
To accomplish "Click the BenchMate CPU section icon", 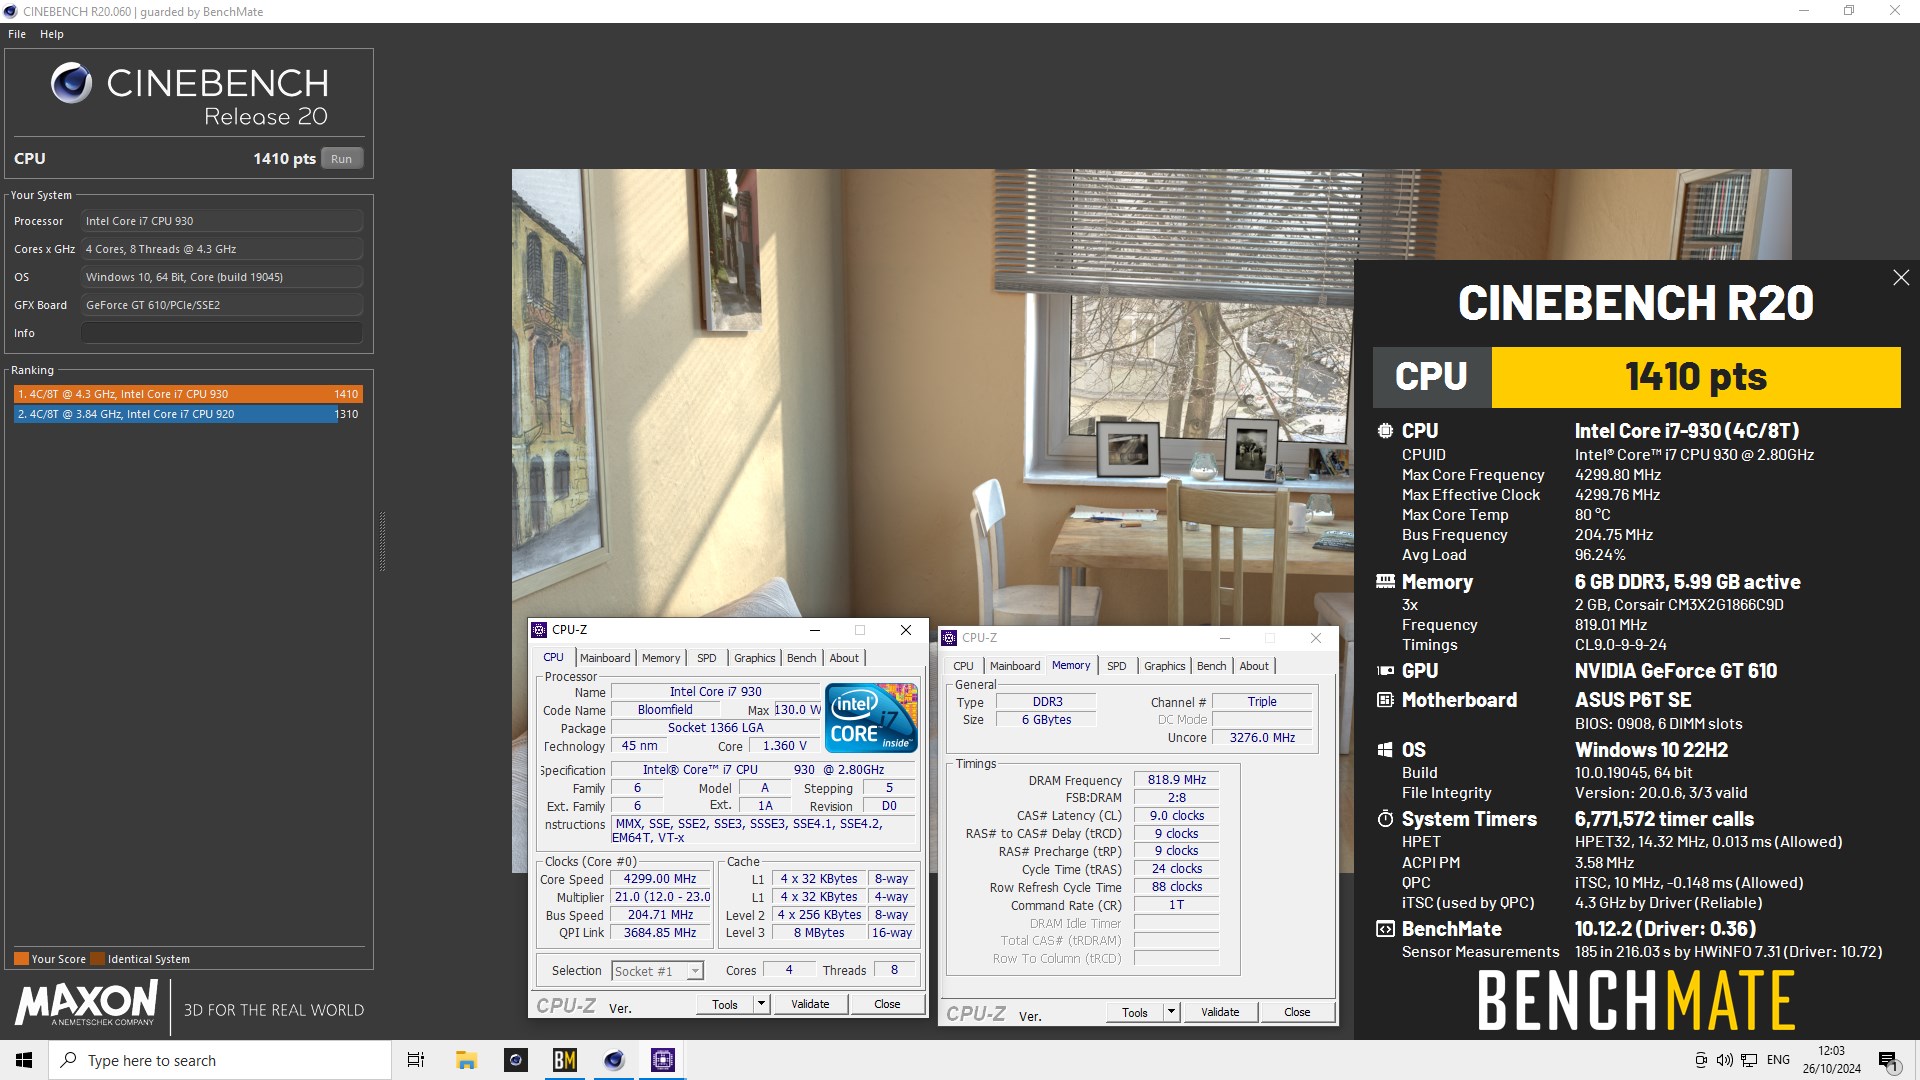I will click(1385, 431).
